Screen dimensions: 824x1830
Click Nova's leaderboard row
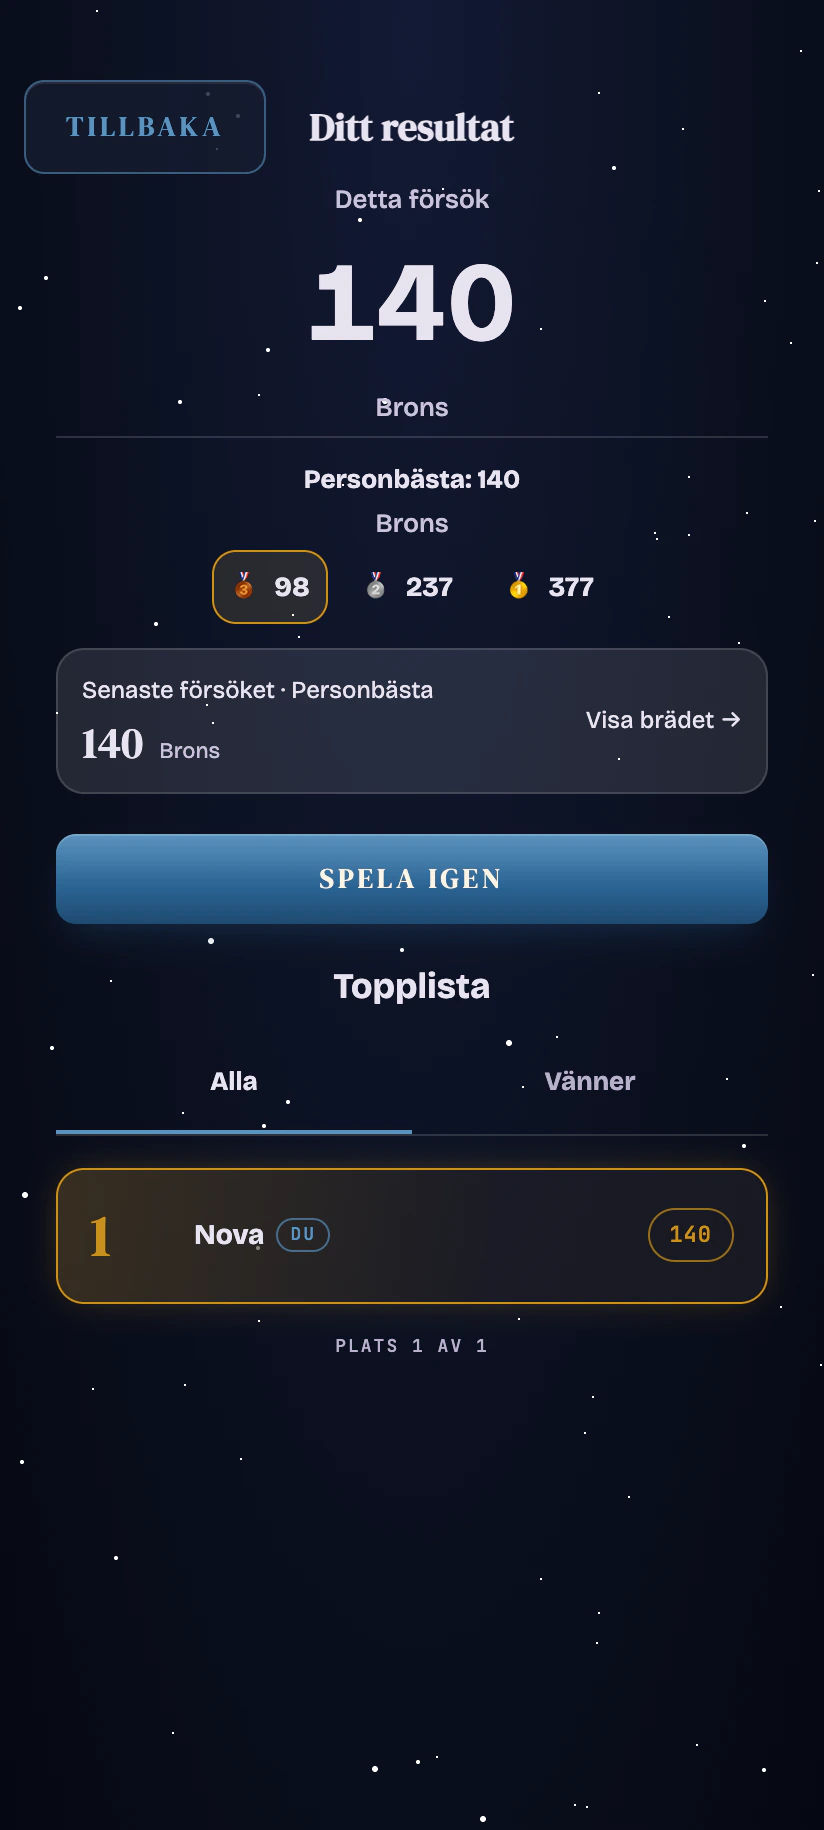click(412, 1236)
